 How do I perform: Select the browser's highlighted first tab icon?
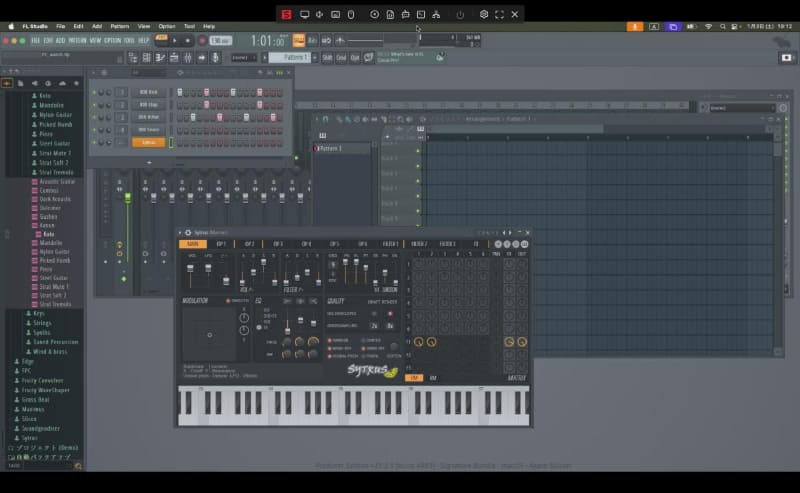coord(7,83)
